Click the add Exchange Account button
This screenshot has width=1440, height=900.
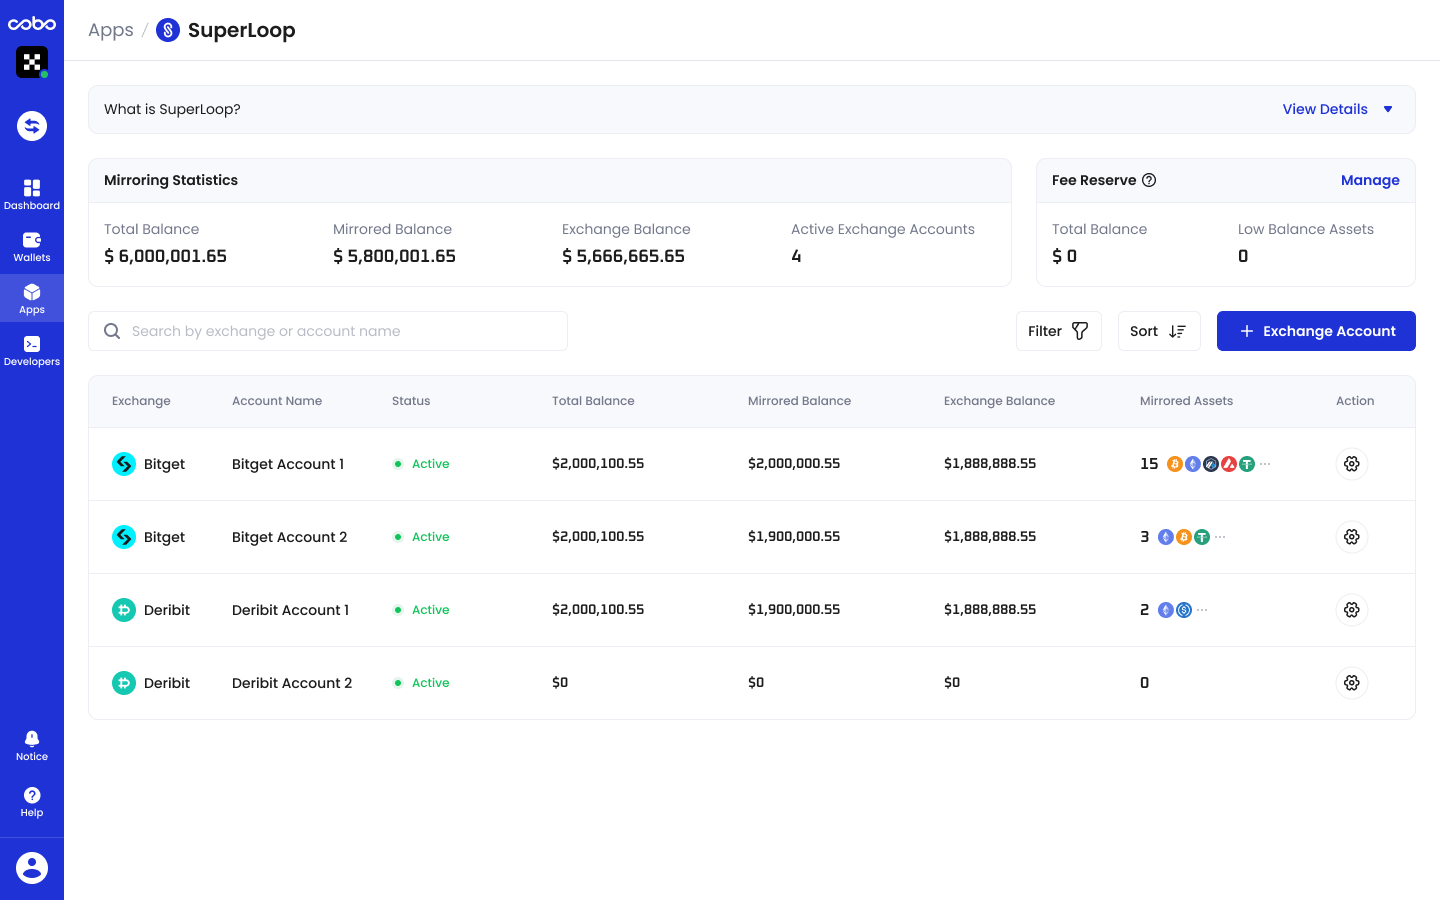pyautogui.click(x=1315, y=331)
